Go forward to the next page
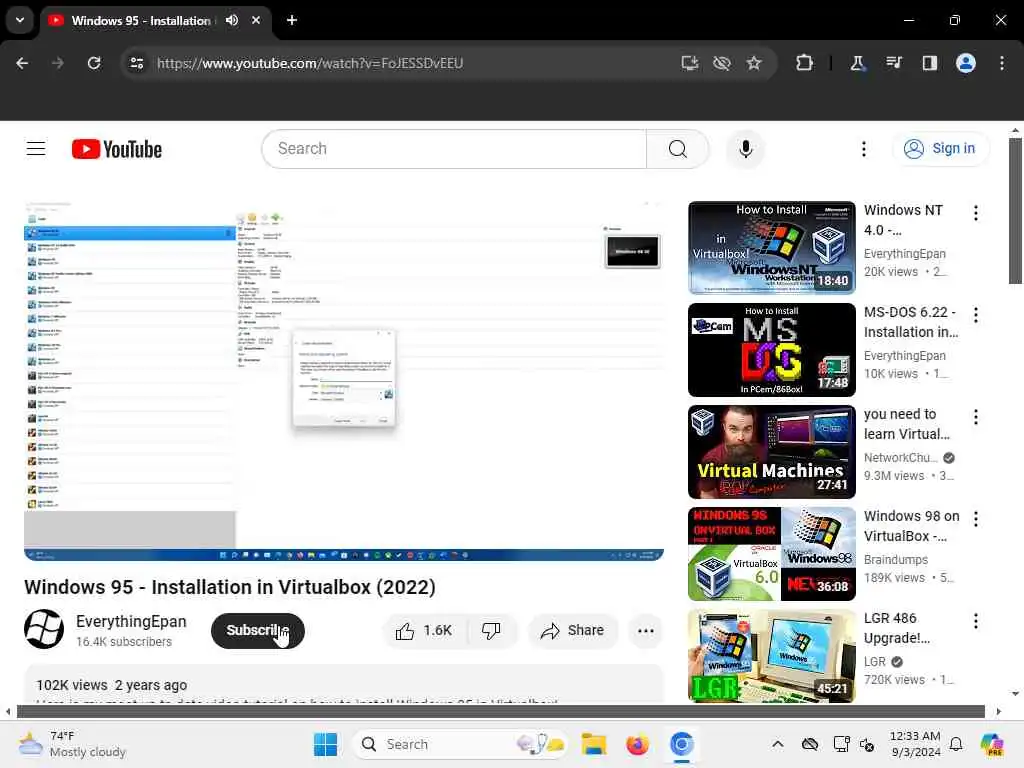The image size is (1024, 768). pos(58,63)
